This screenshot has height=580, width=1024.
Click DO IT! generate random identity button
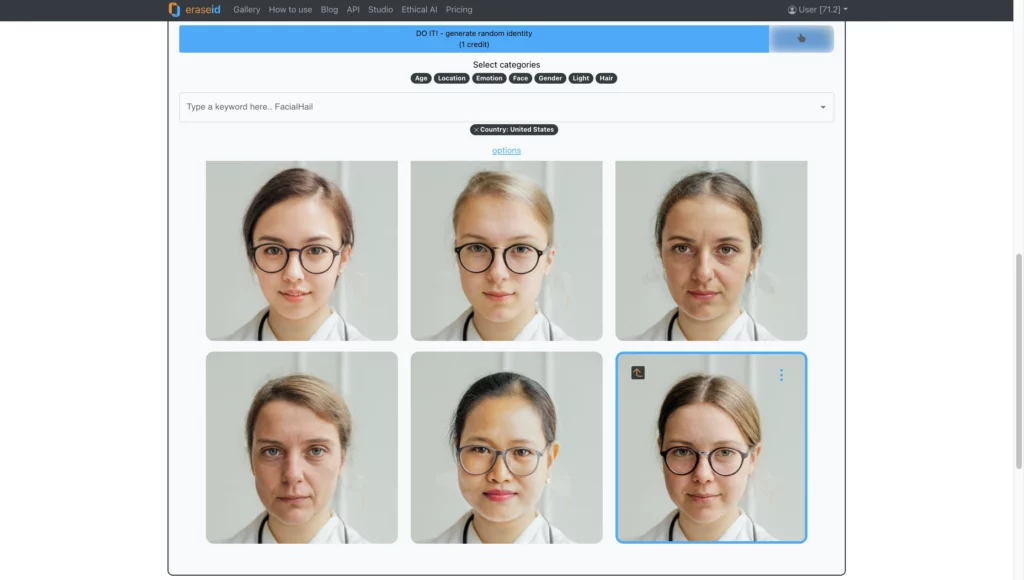click(474, 39)
